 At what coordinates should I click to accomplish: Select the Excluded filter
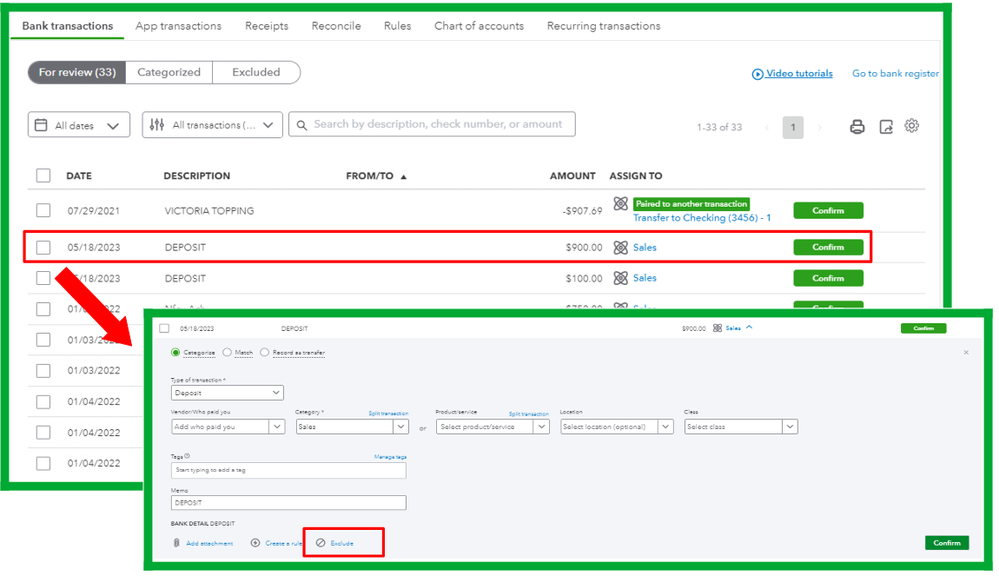pos(256,73)
